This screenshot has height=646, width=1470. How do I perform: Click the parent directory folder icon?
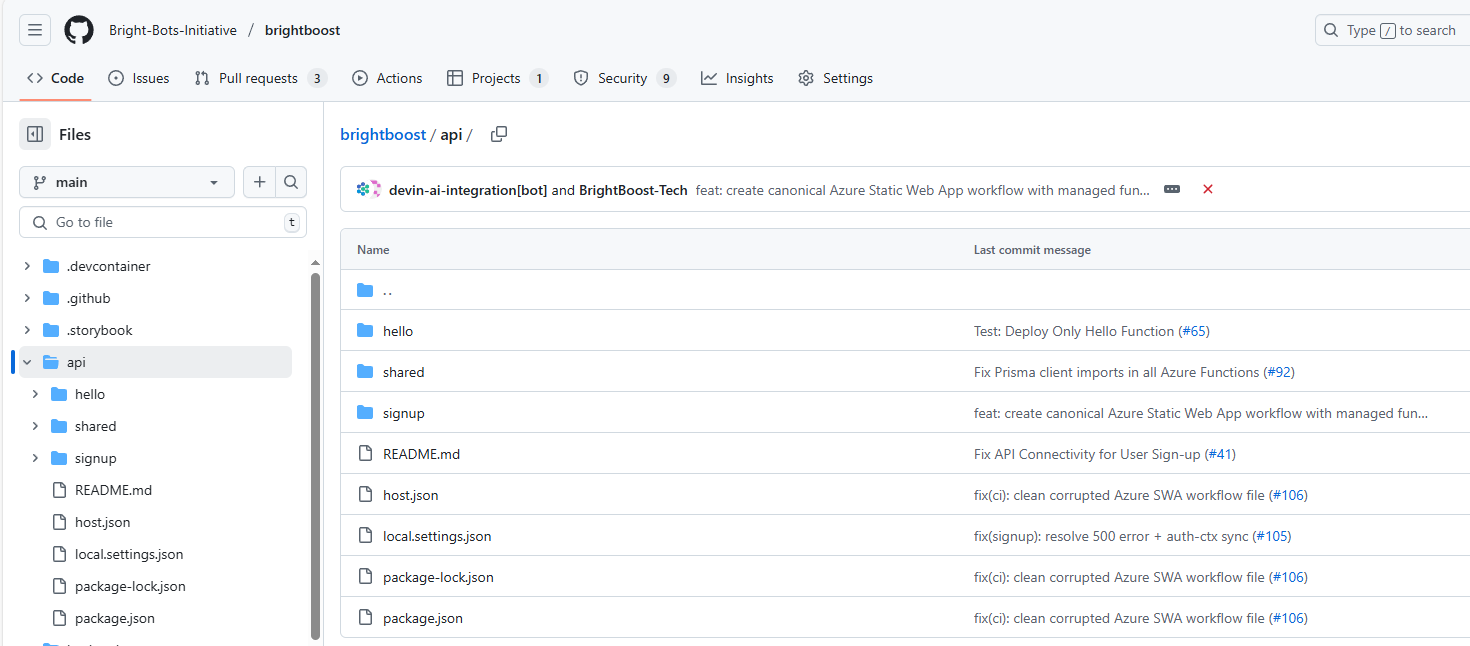pos(365,290)
